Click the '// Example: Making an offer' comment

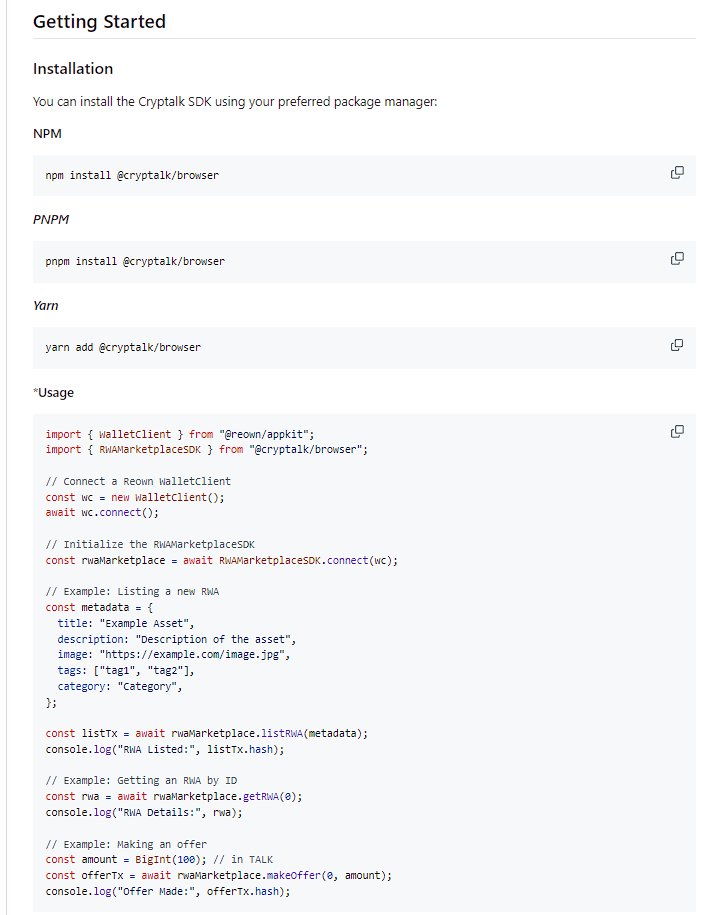pyautogui.click(x=126, y=844)
